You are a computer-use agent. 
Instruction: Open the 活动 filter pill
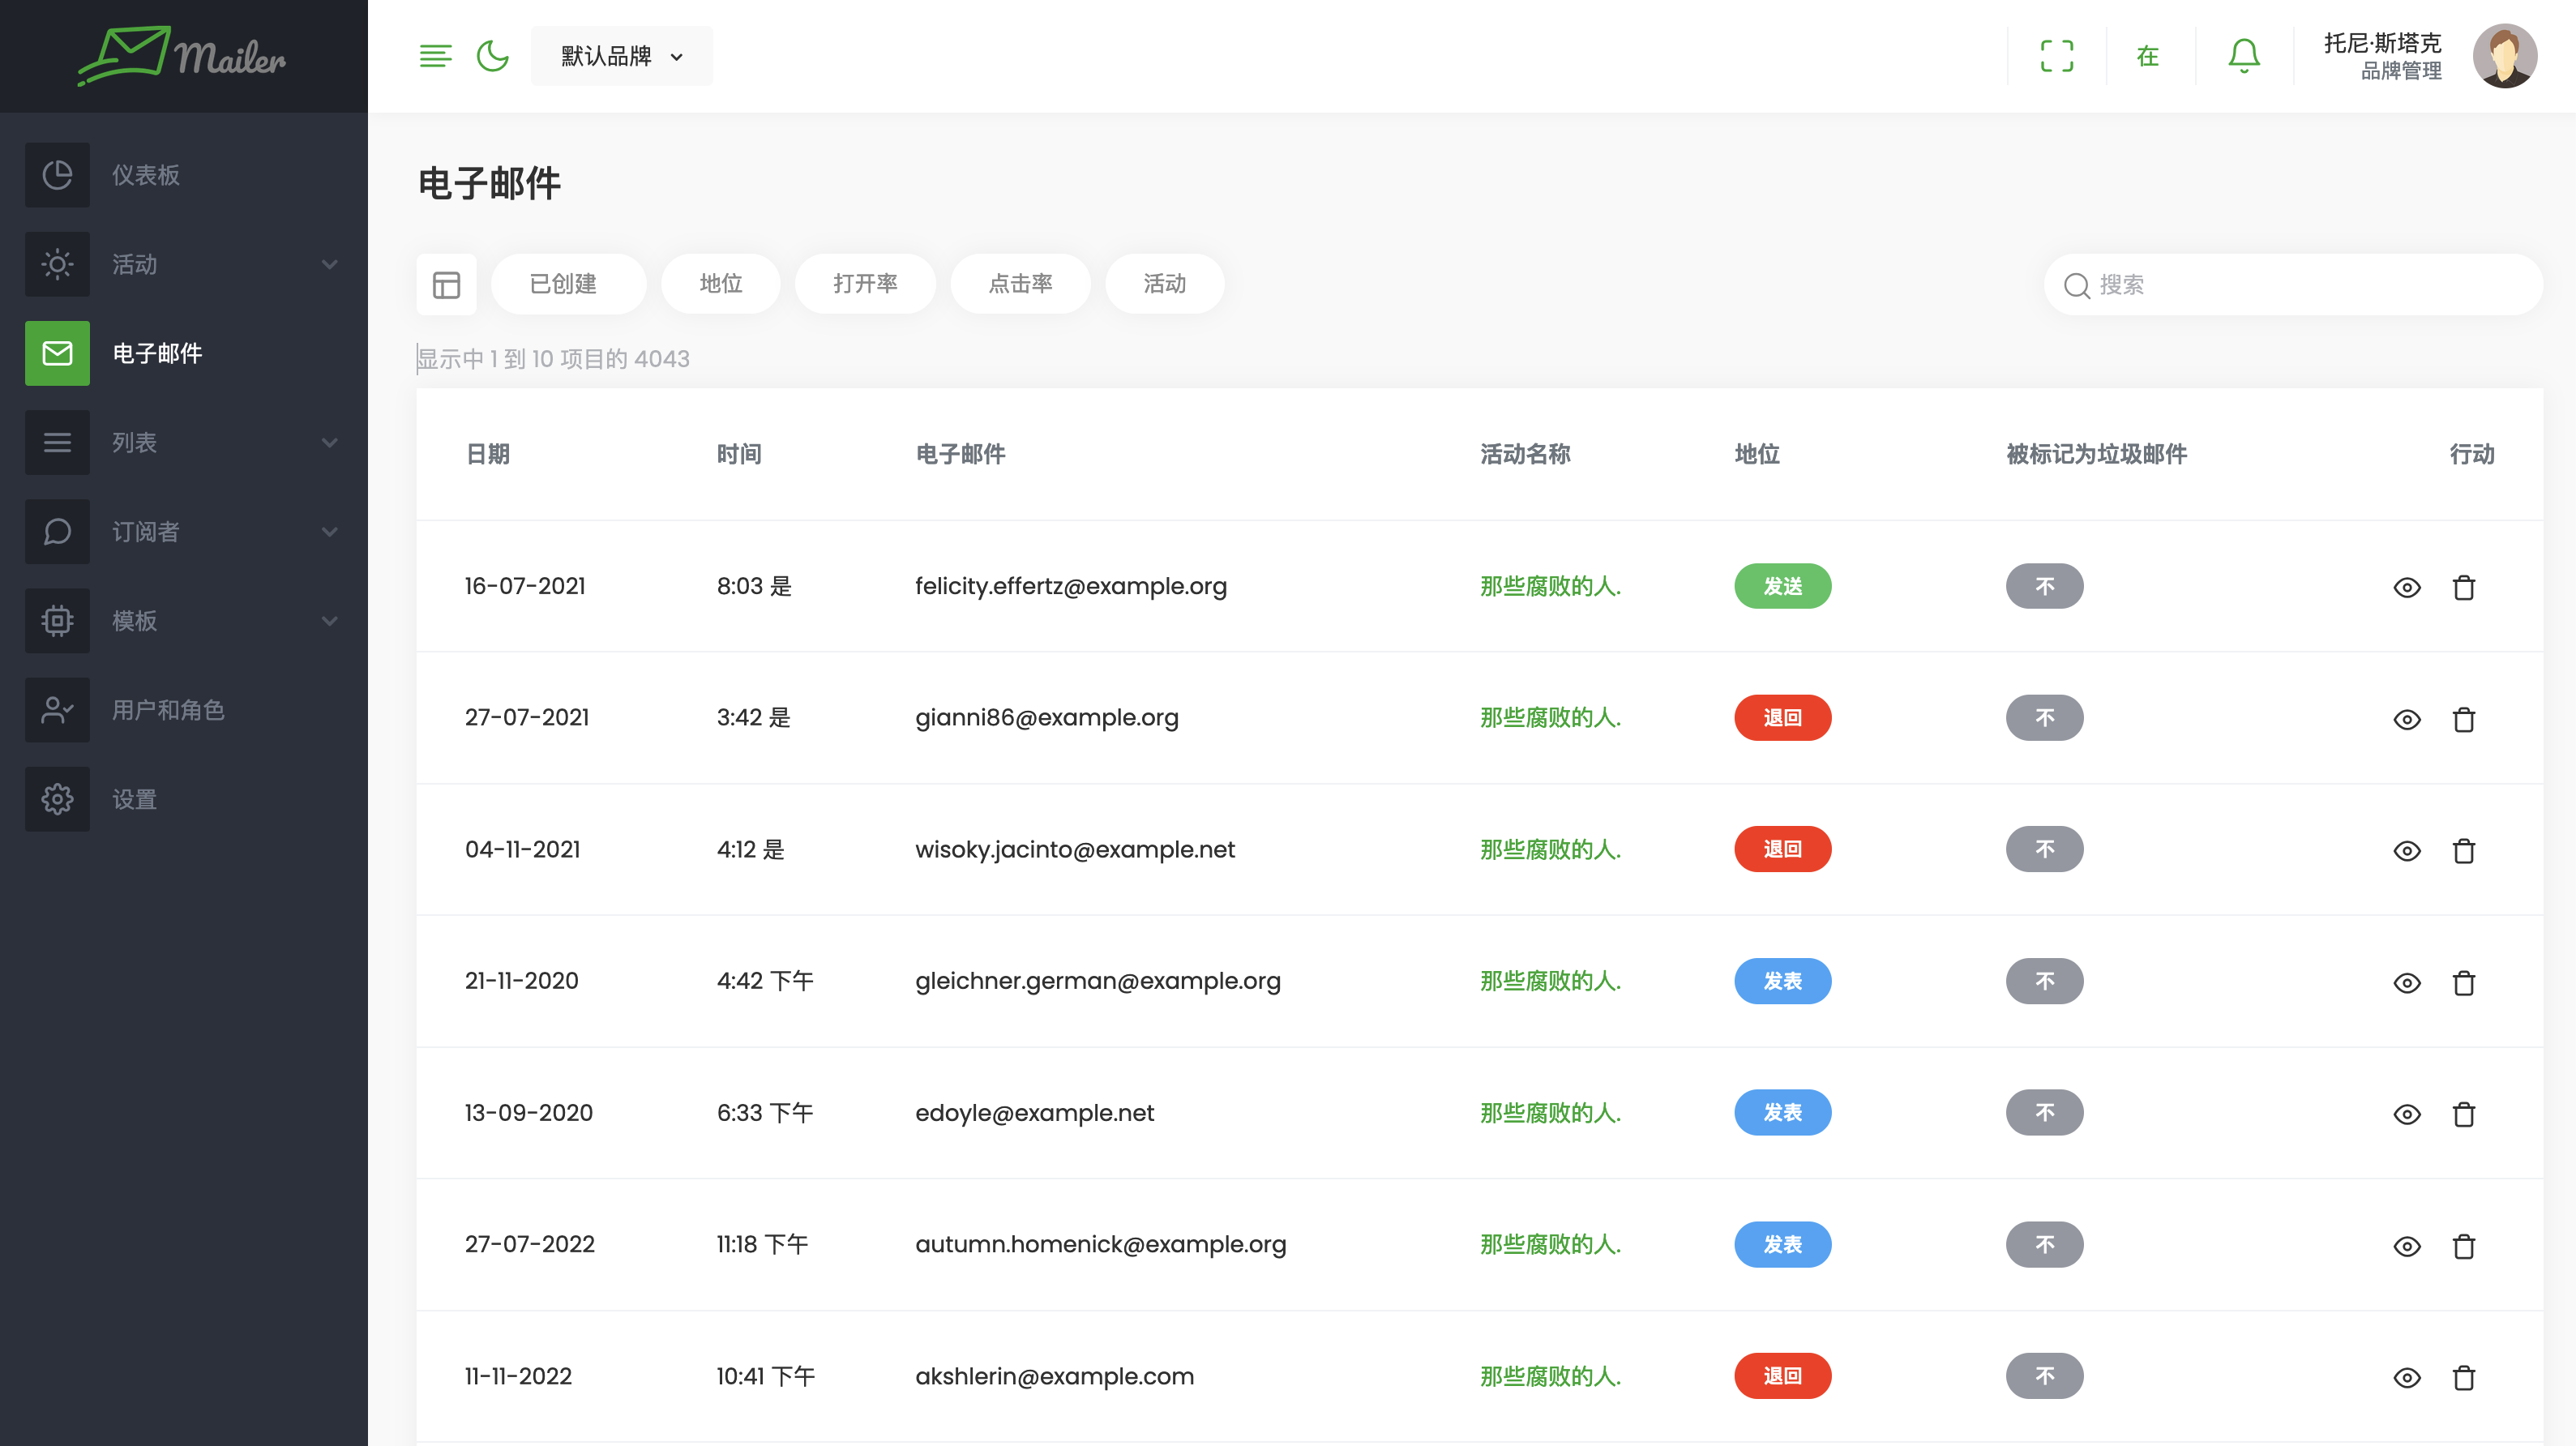click(x=1164, y=284)
